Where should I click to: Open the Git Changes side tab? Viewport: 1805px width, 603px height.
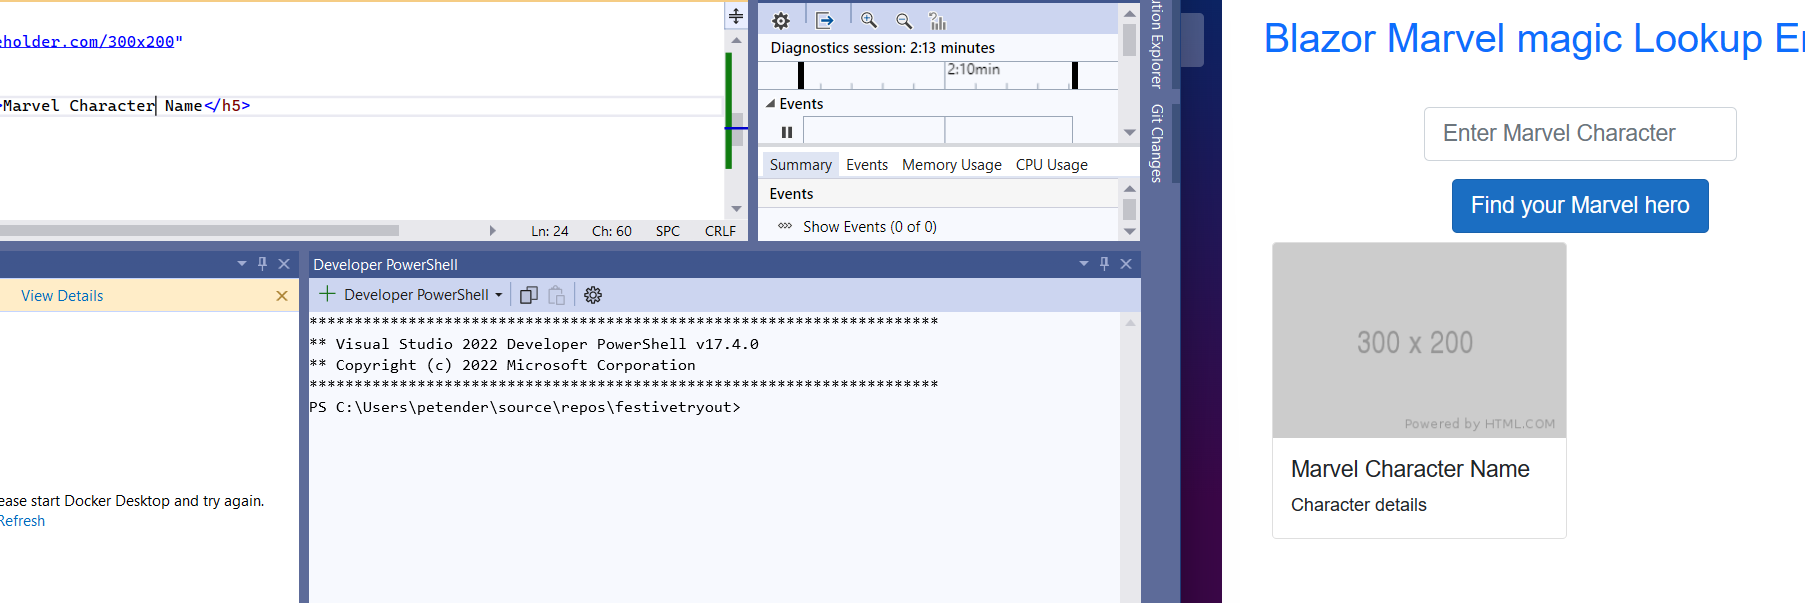(x=1157, y=143)
